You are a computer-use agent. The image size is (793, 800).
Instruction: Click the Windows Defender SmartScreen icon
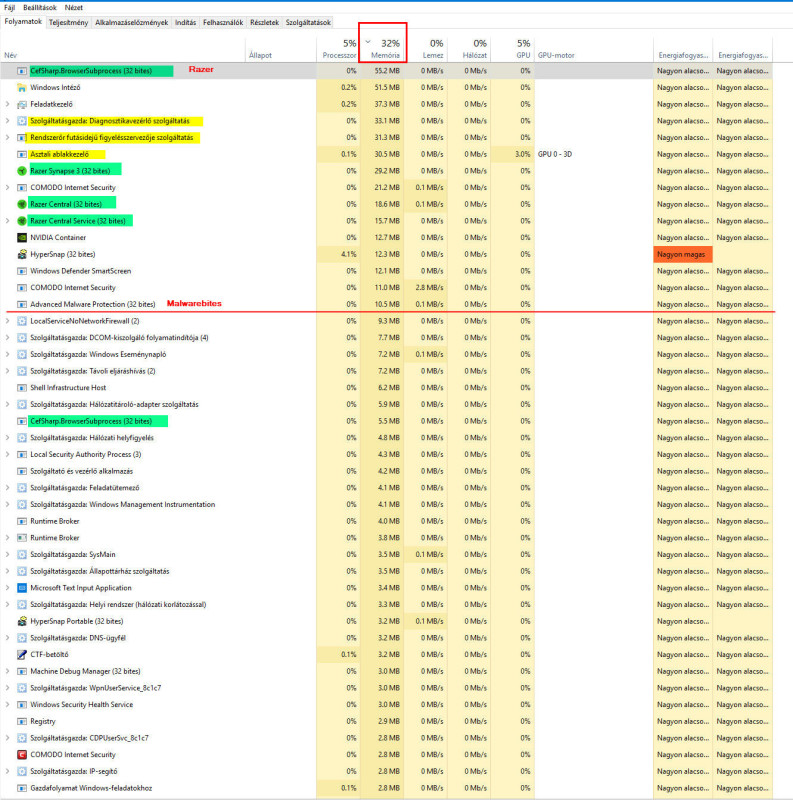click(x=21, y=271)
